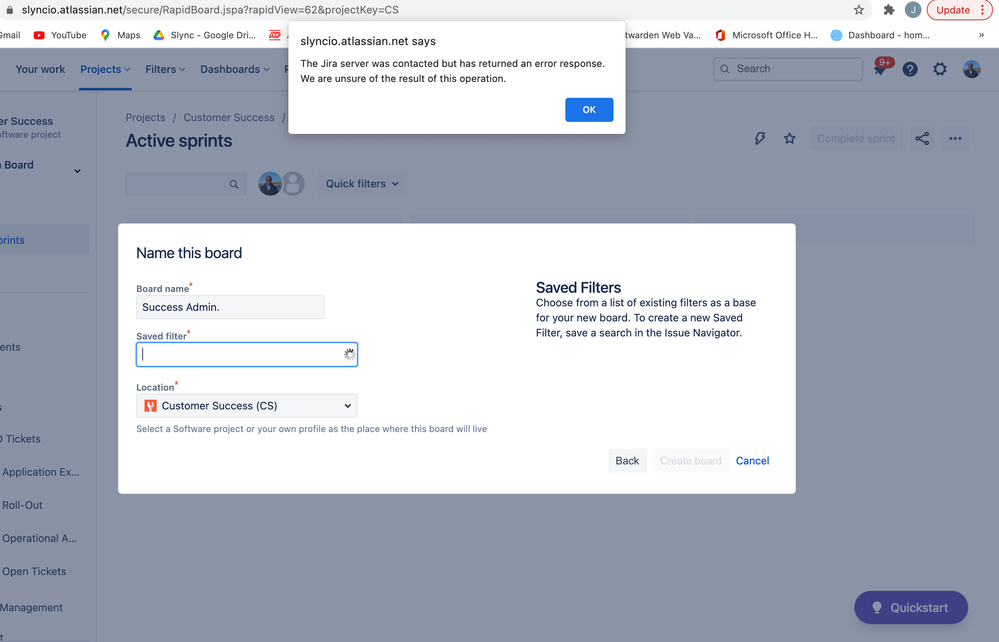This screenshot has width=999, height=642.
Task: Click the address bar URL
Action: coord(210,10)
